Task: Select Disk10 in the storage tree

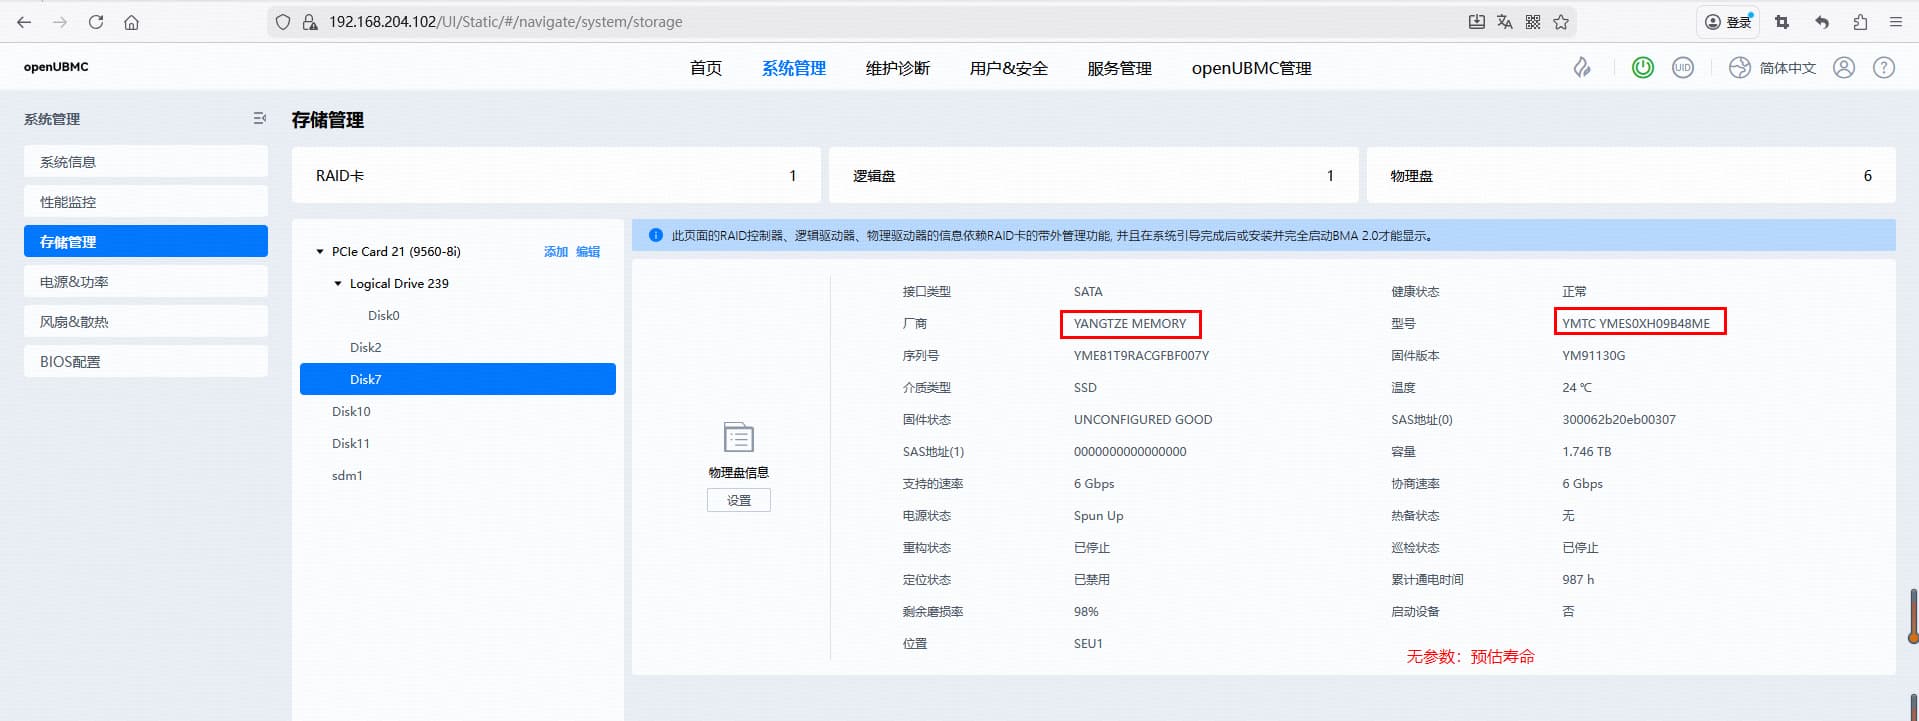Action: [x=351, y=412]
